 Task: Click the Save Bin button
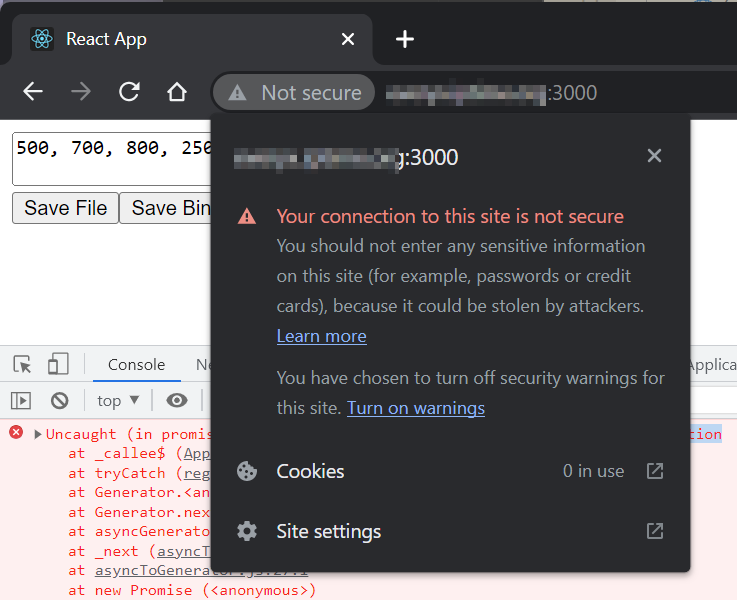click(x=165, y=208)
